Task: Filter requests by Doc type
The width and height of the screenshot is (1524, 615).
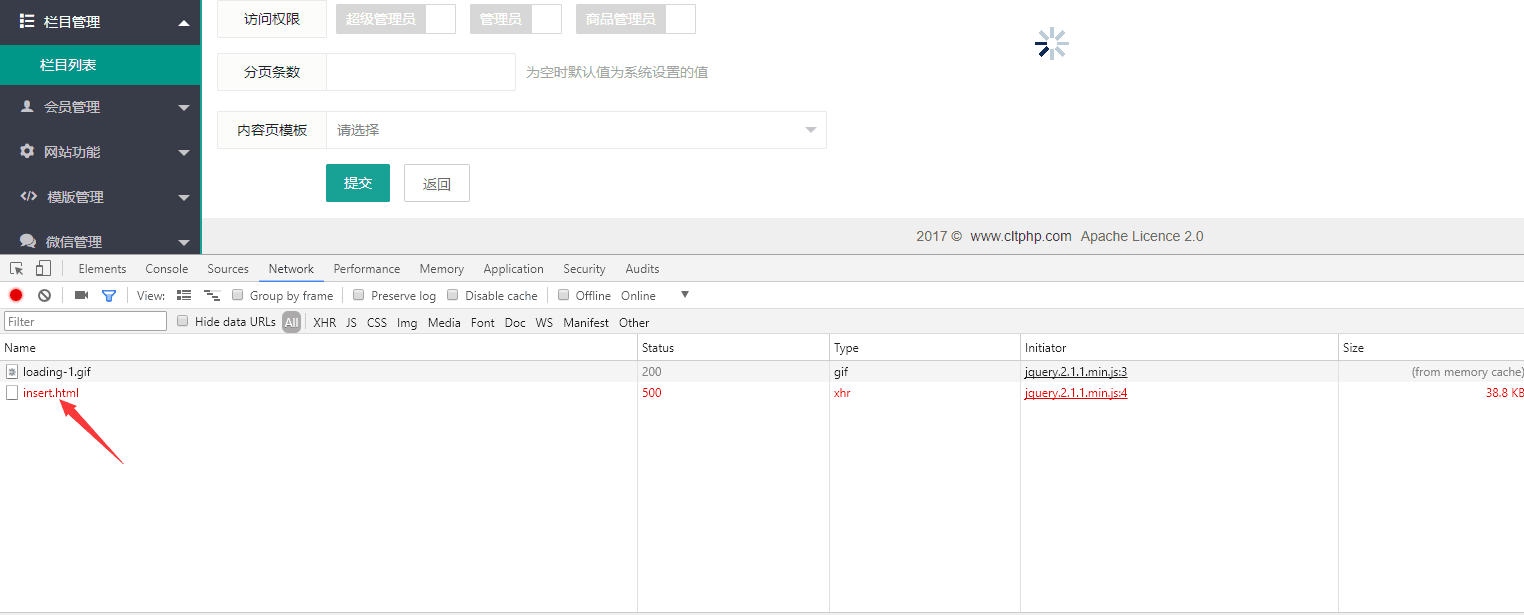Action: coord(515,322)
